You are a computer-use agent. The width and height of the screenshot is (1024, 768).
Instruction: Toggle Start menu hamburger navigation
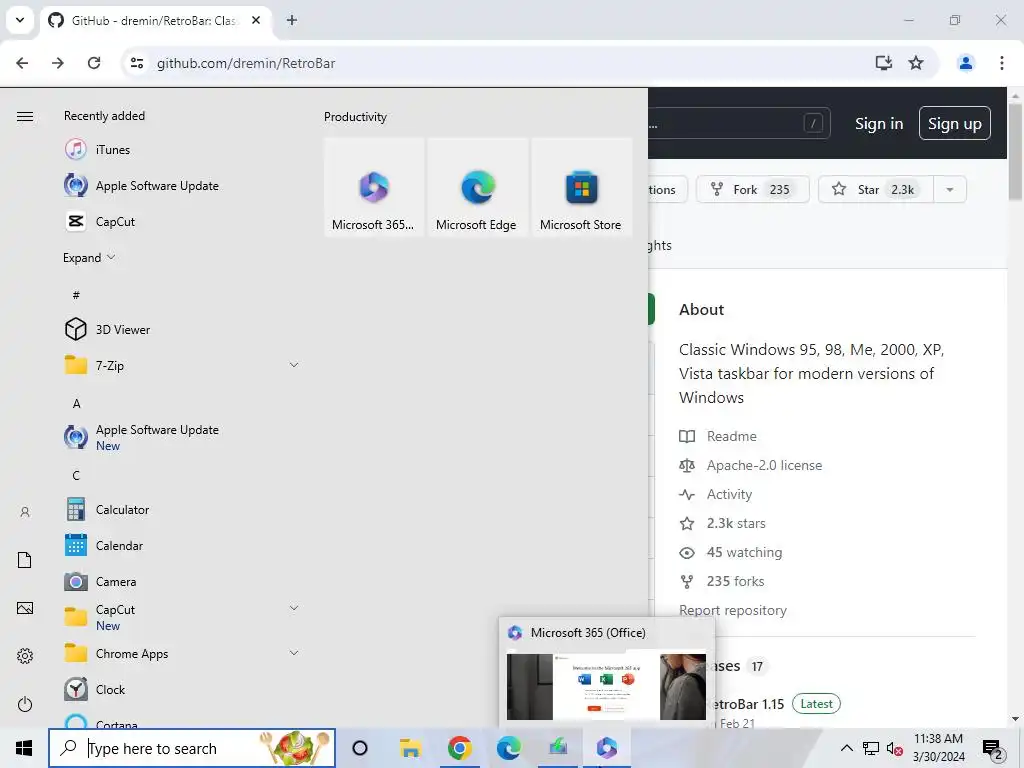pos(25,116)
